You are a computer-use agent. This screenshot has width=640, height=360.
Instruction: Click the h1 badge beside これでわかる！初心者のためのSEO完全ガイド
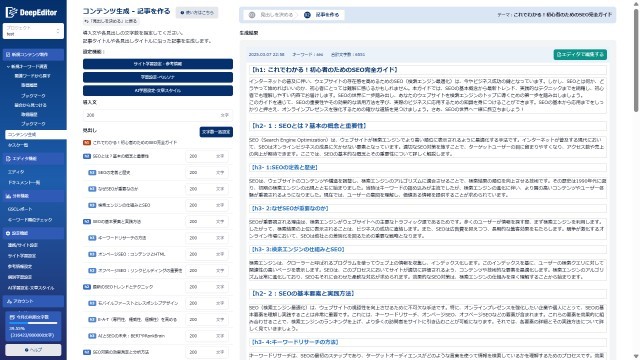[87, 142]
